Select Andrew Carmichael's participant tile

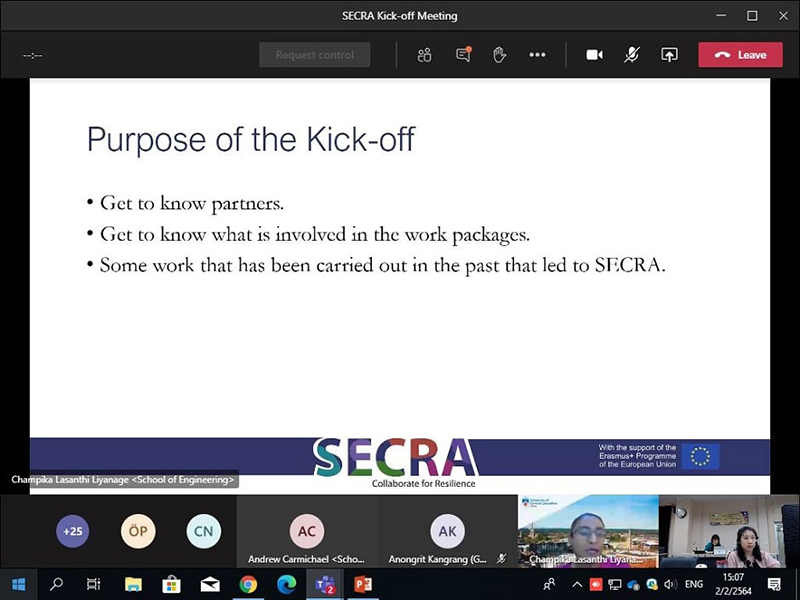point(307,531)
